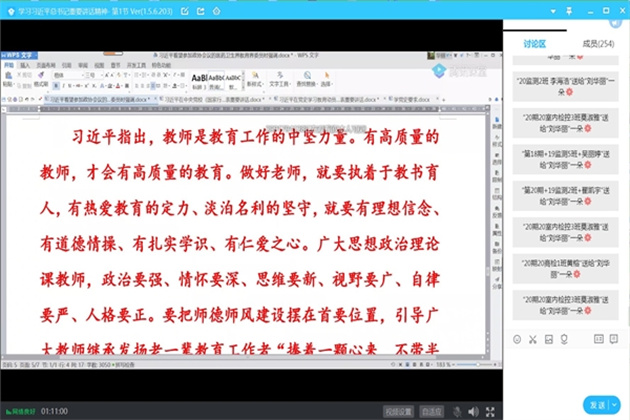The width and height of the screenshot is (630, 420).
Task: Open the title bar dropdown arrow menu
Action: tap(553, 11)
